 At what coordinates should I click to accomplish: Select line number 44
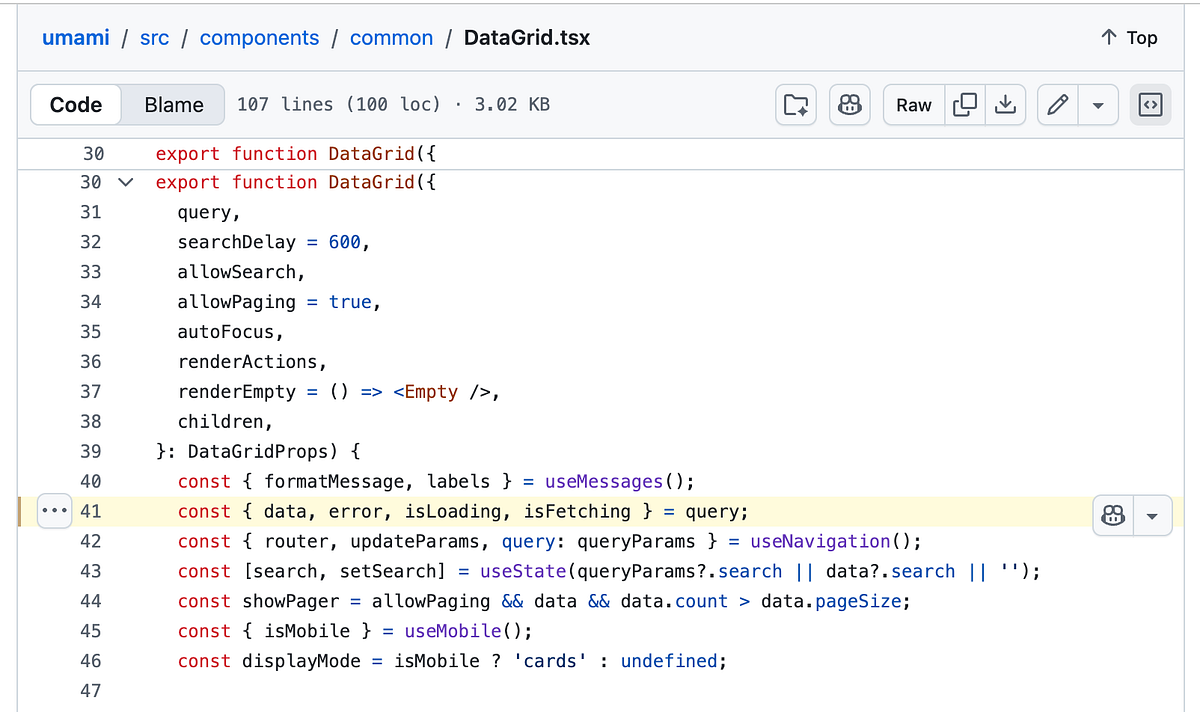pos(90,602)
